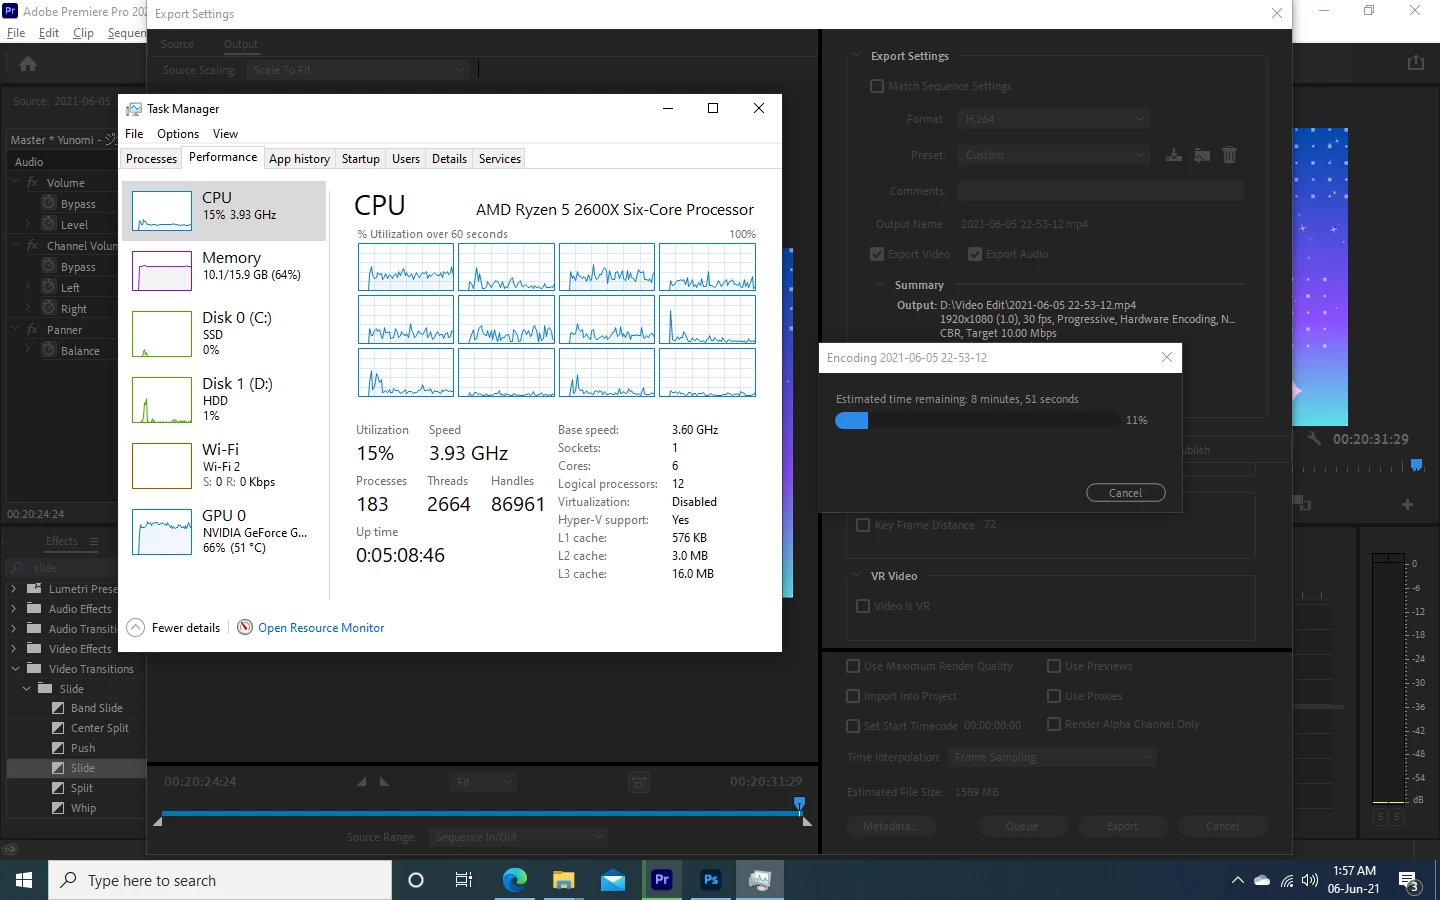
Task: Click the aspect ratio correction icon
Action: (x=639, y=782)
